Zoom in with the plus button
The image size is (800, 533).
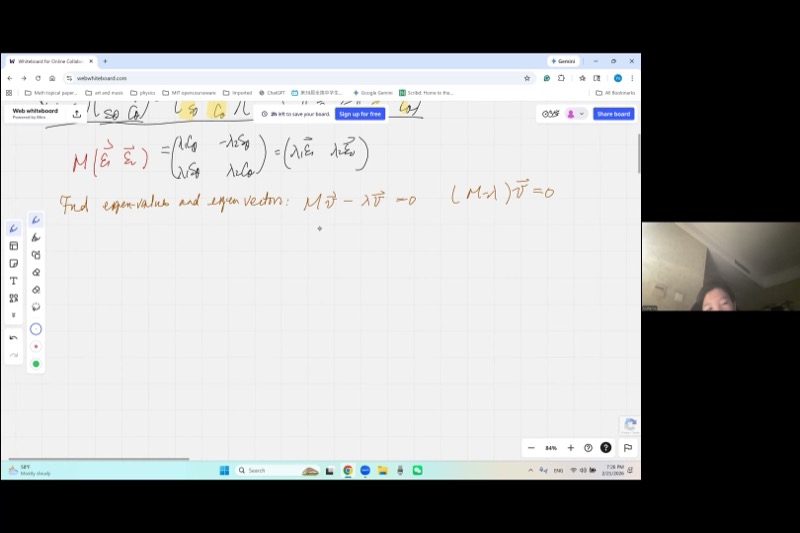click(x=571, y=448)
